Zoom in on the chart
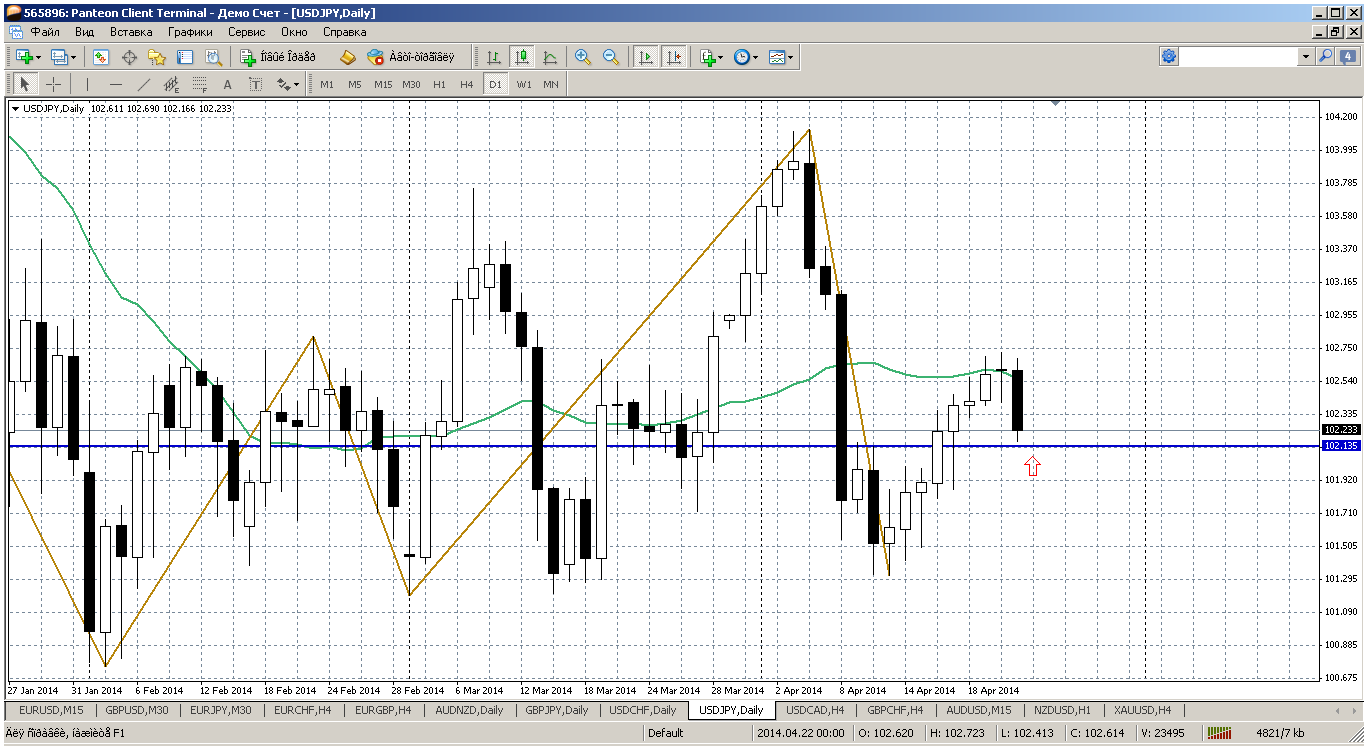The height and width of the screenshot is (746, 1368). 583,57
